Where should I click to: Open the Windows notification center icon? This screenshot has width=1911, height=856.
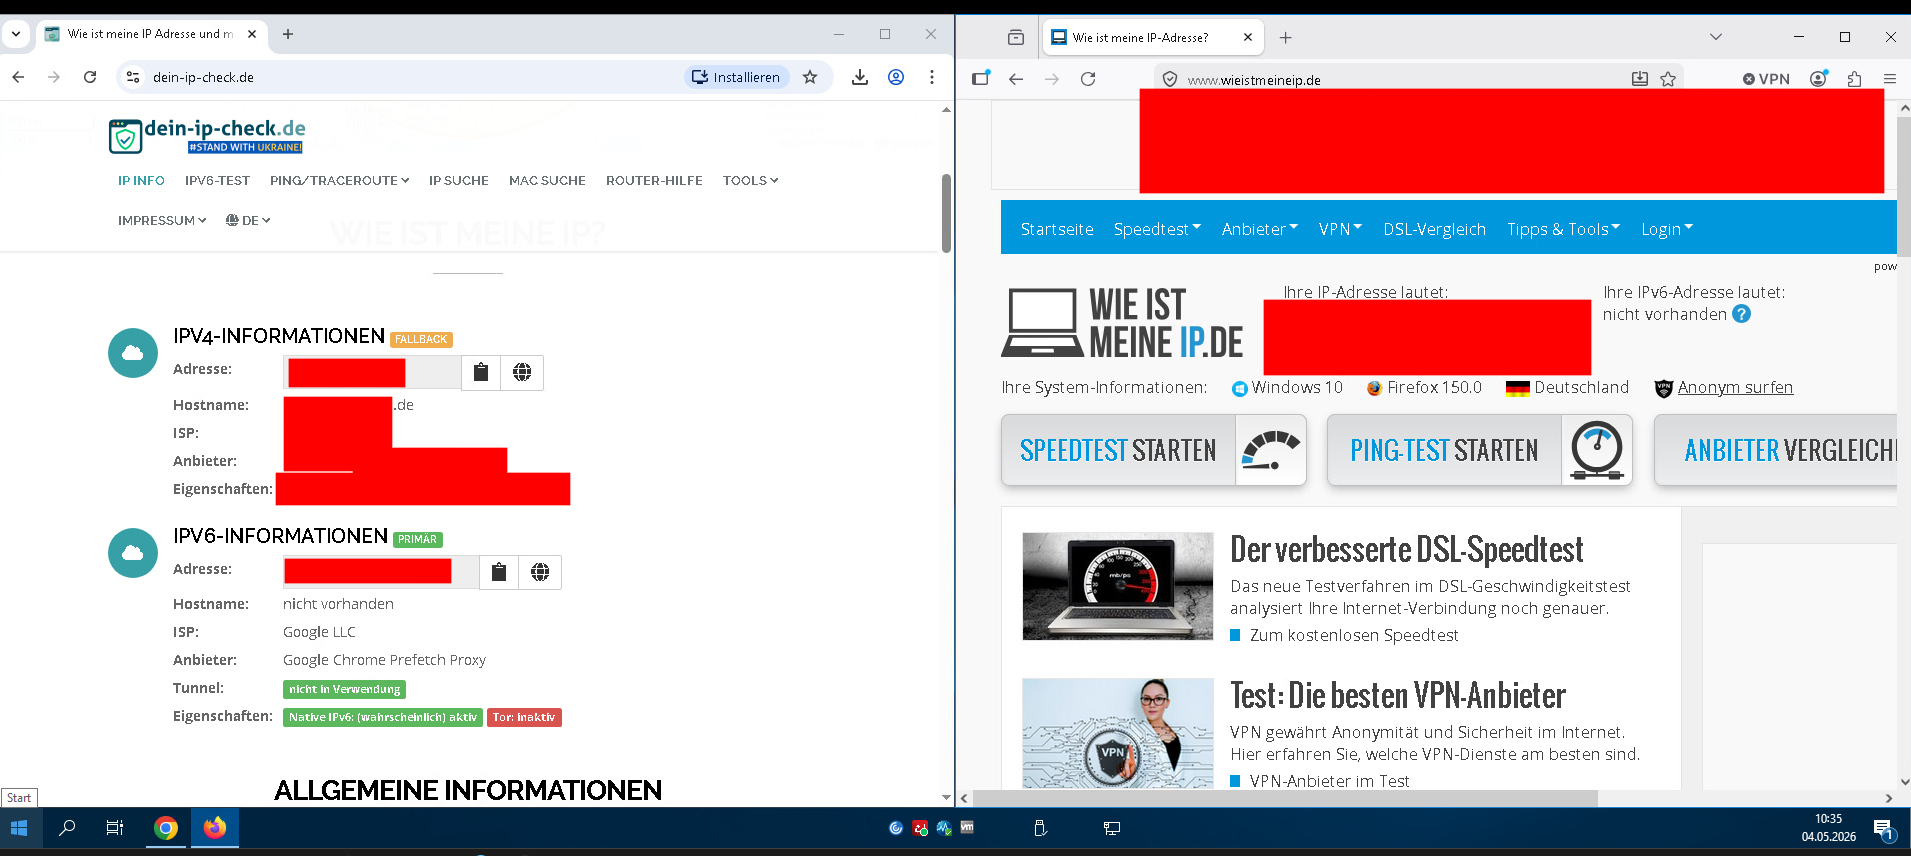tap(1883, 829)
